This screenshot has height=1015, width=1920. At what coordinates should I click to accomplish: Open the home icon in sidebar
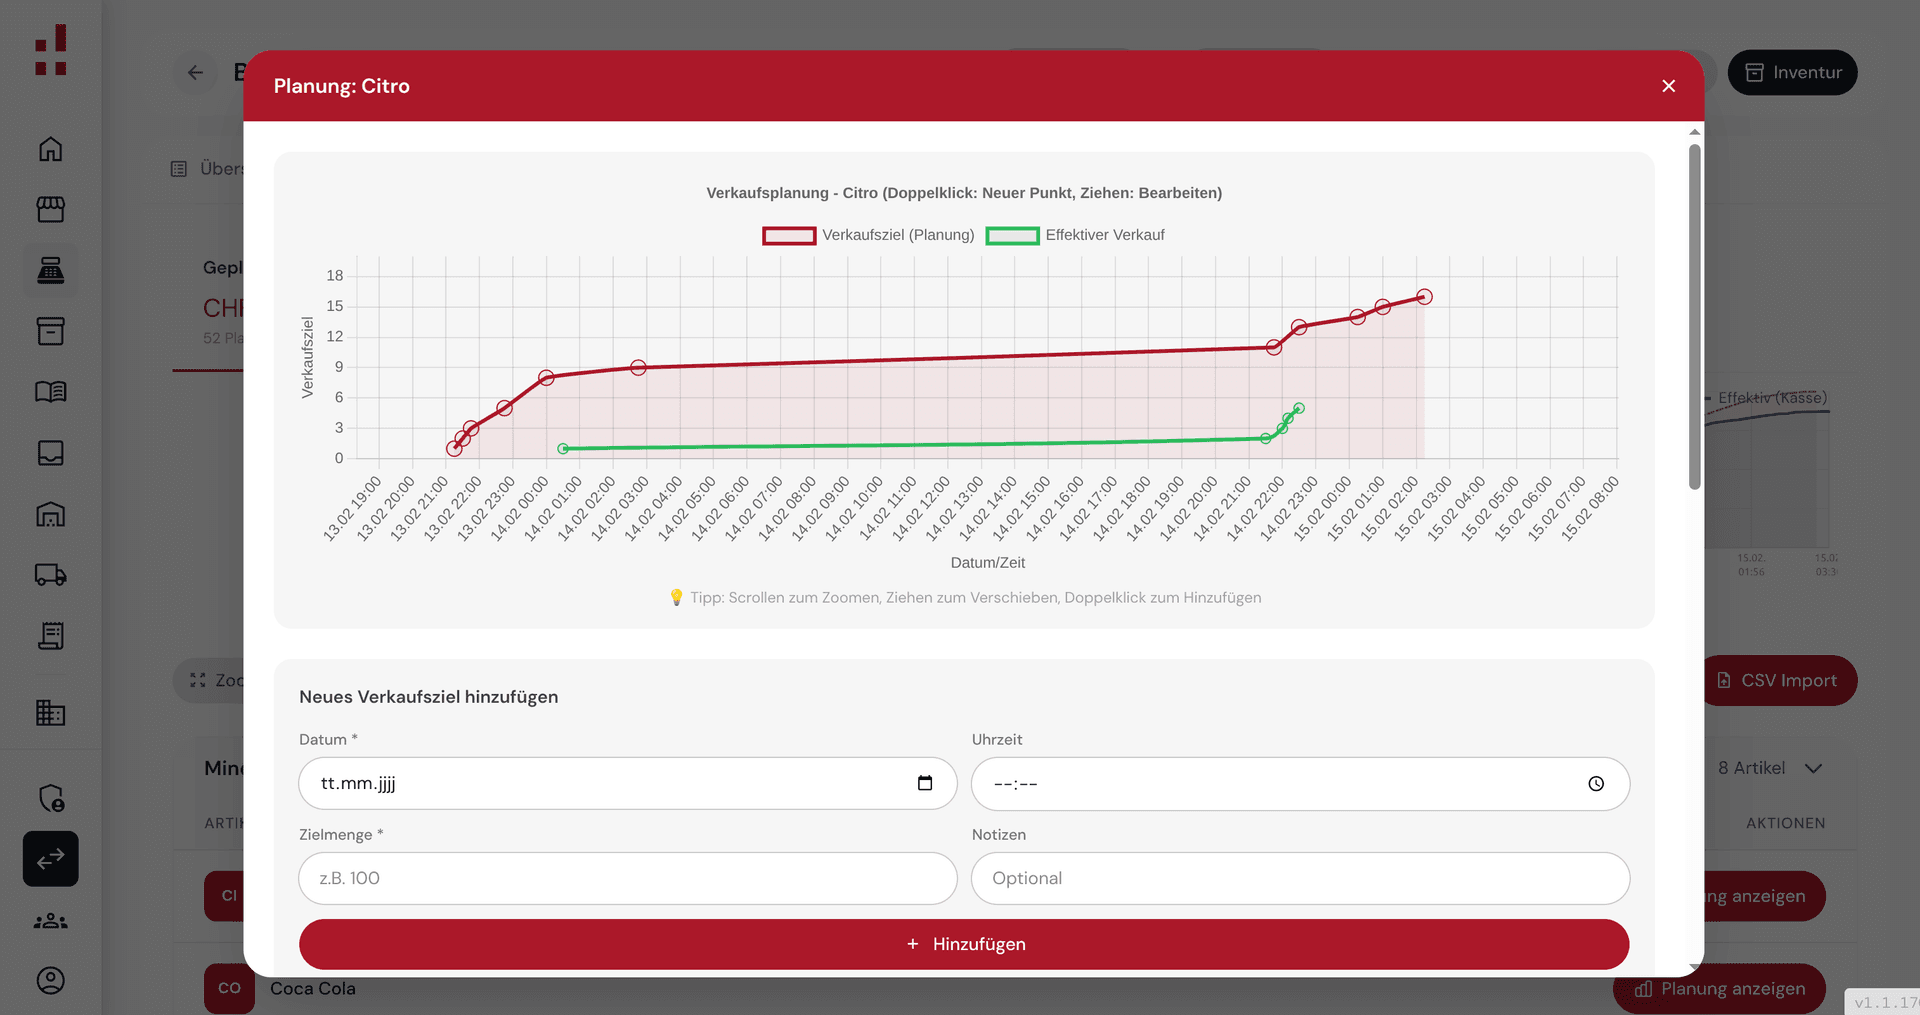[x=50, y=149]
